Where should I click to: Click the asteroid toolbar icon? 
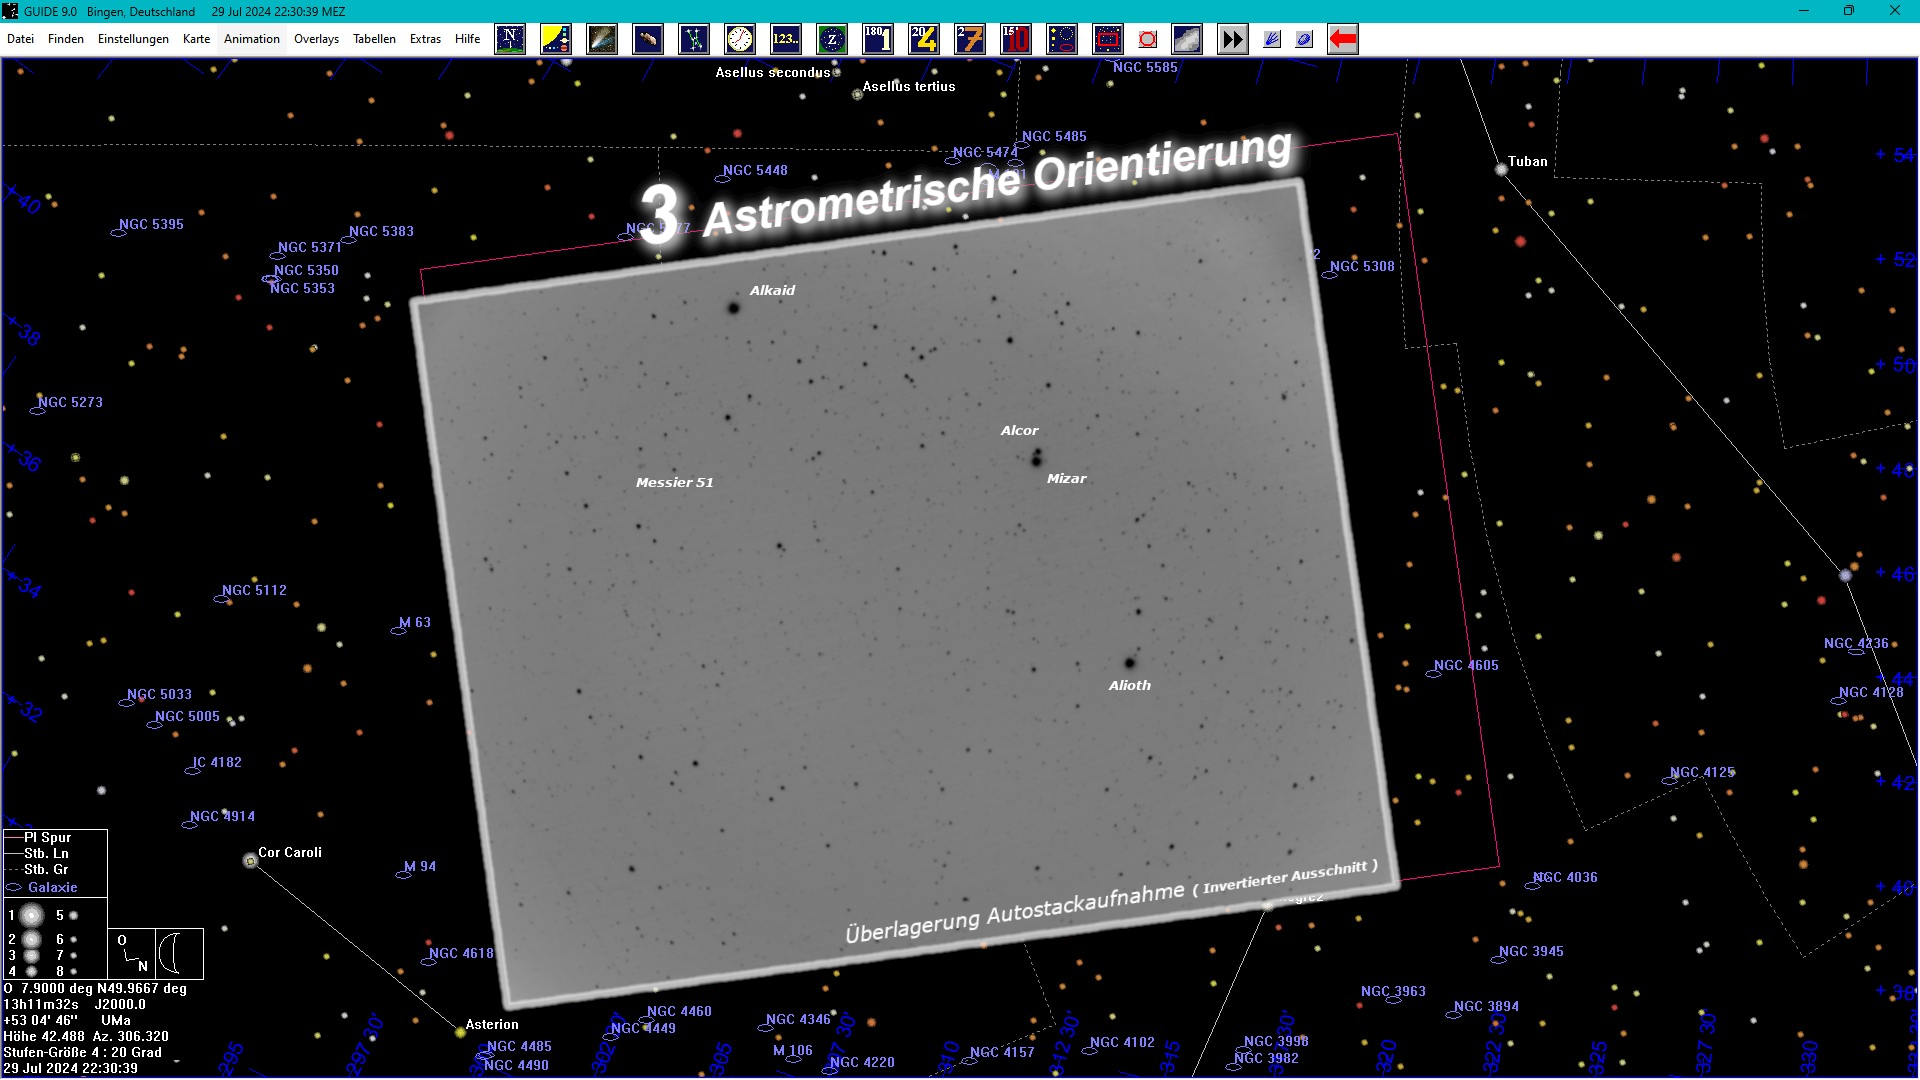click(648, 40)
